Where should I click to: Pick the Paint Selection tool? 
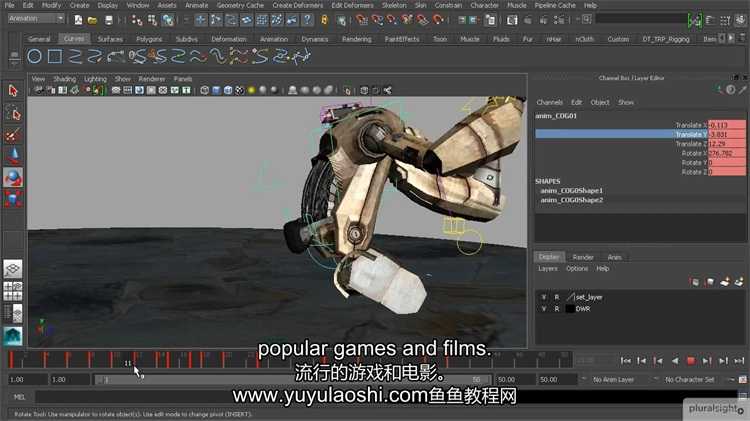[13, 135]
